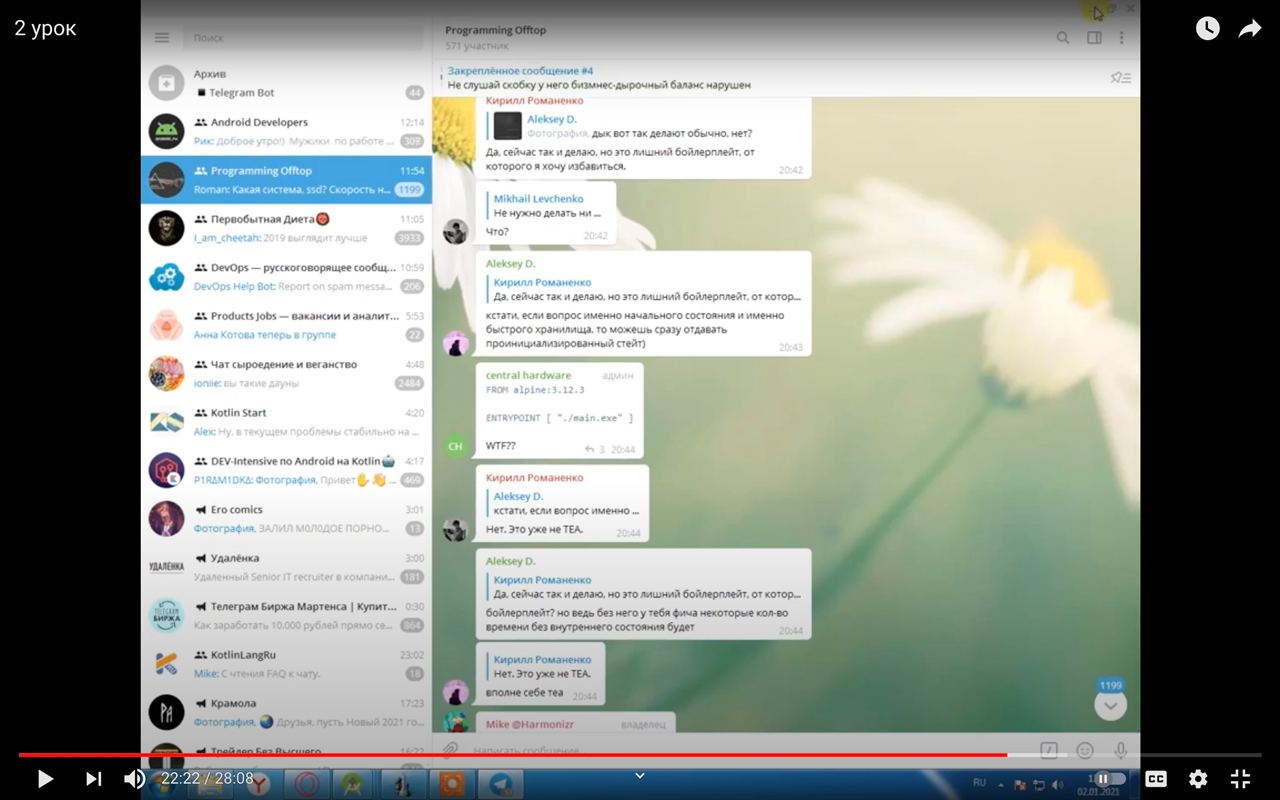Screen dimensions: 1280x800
Task: Open the Kotlin Start group
Action: pos(286,422)
